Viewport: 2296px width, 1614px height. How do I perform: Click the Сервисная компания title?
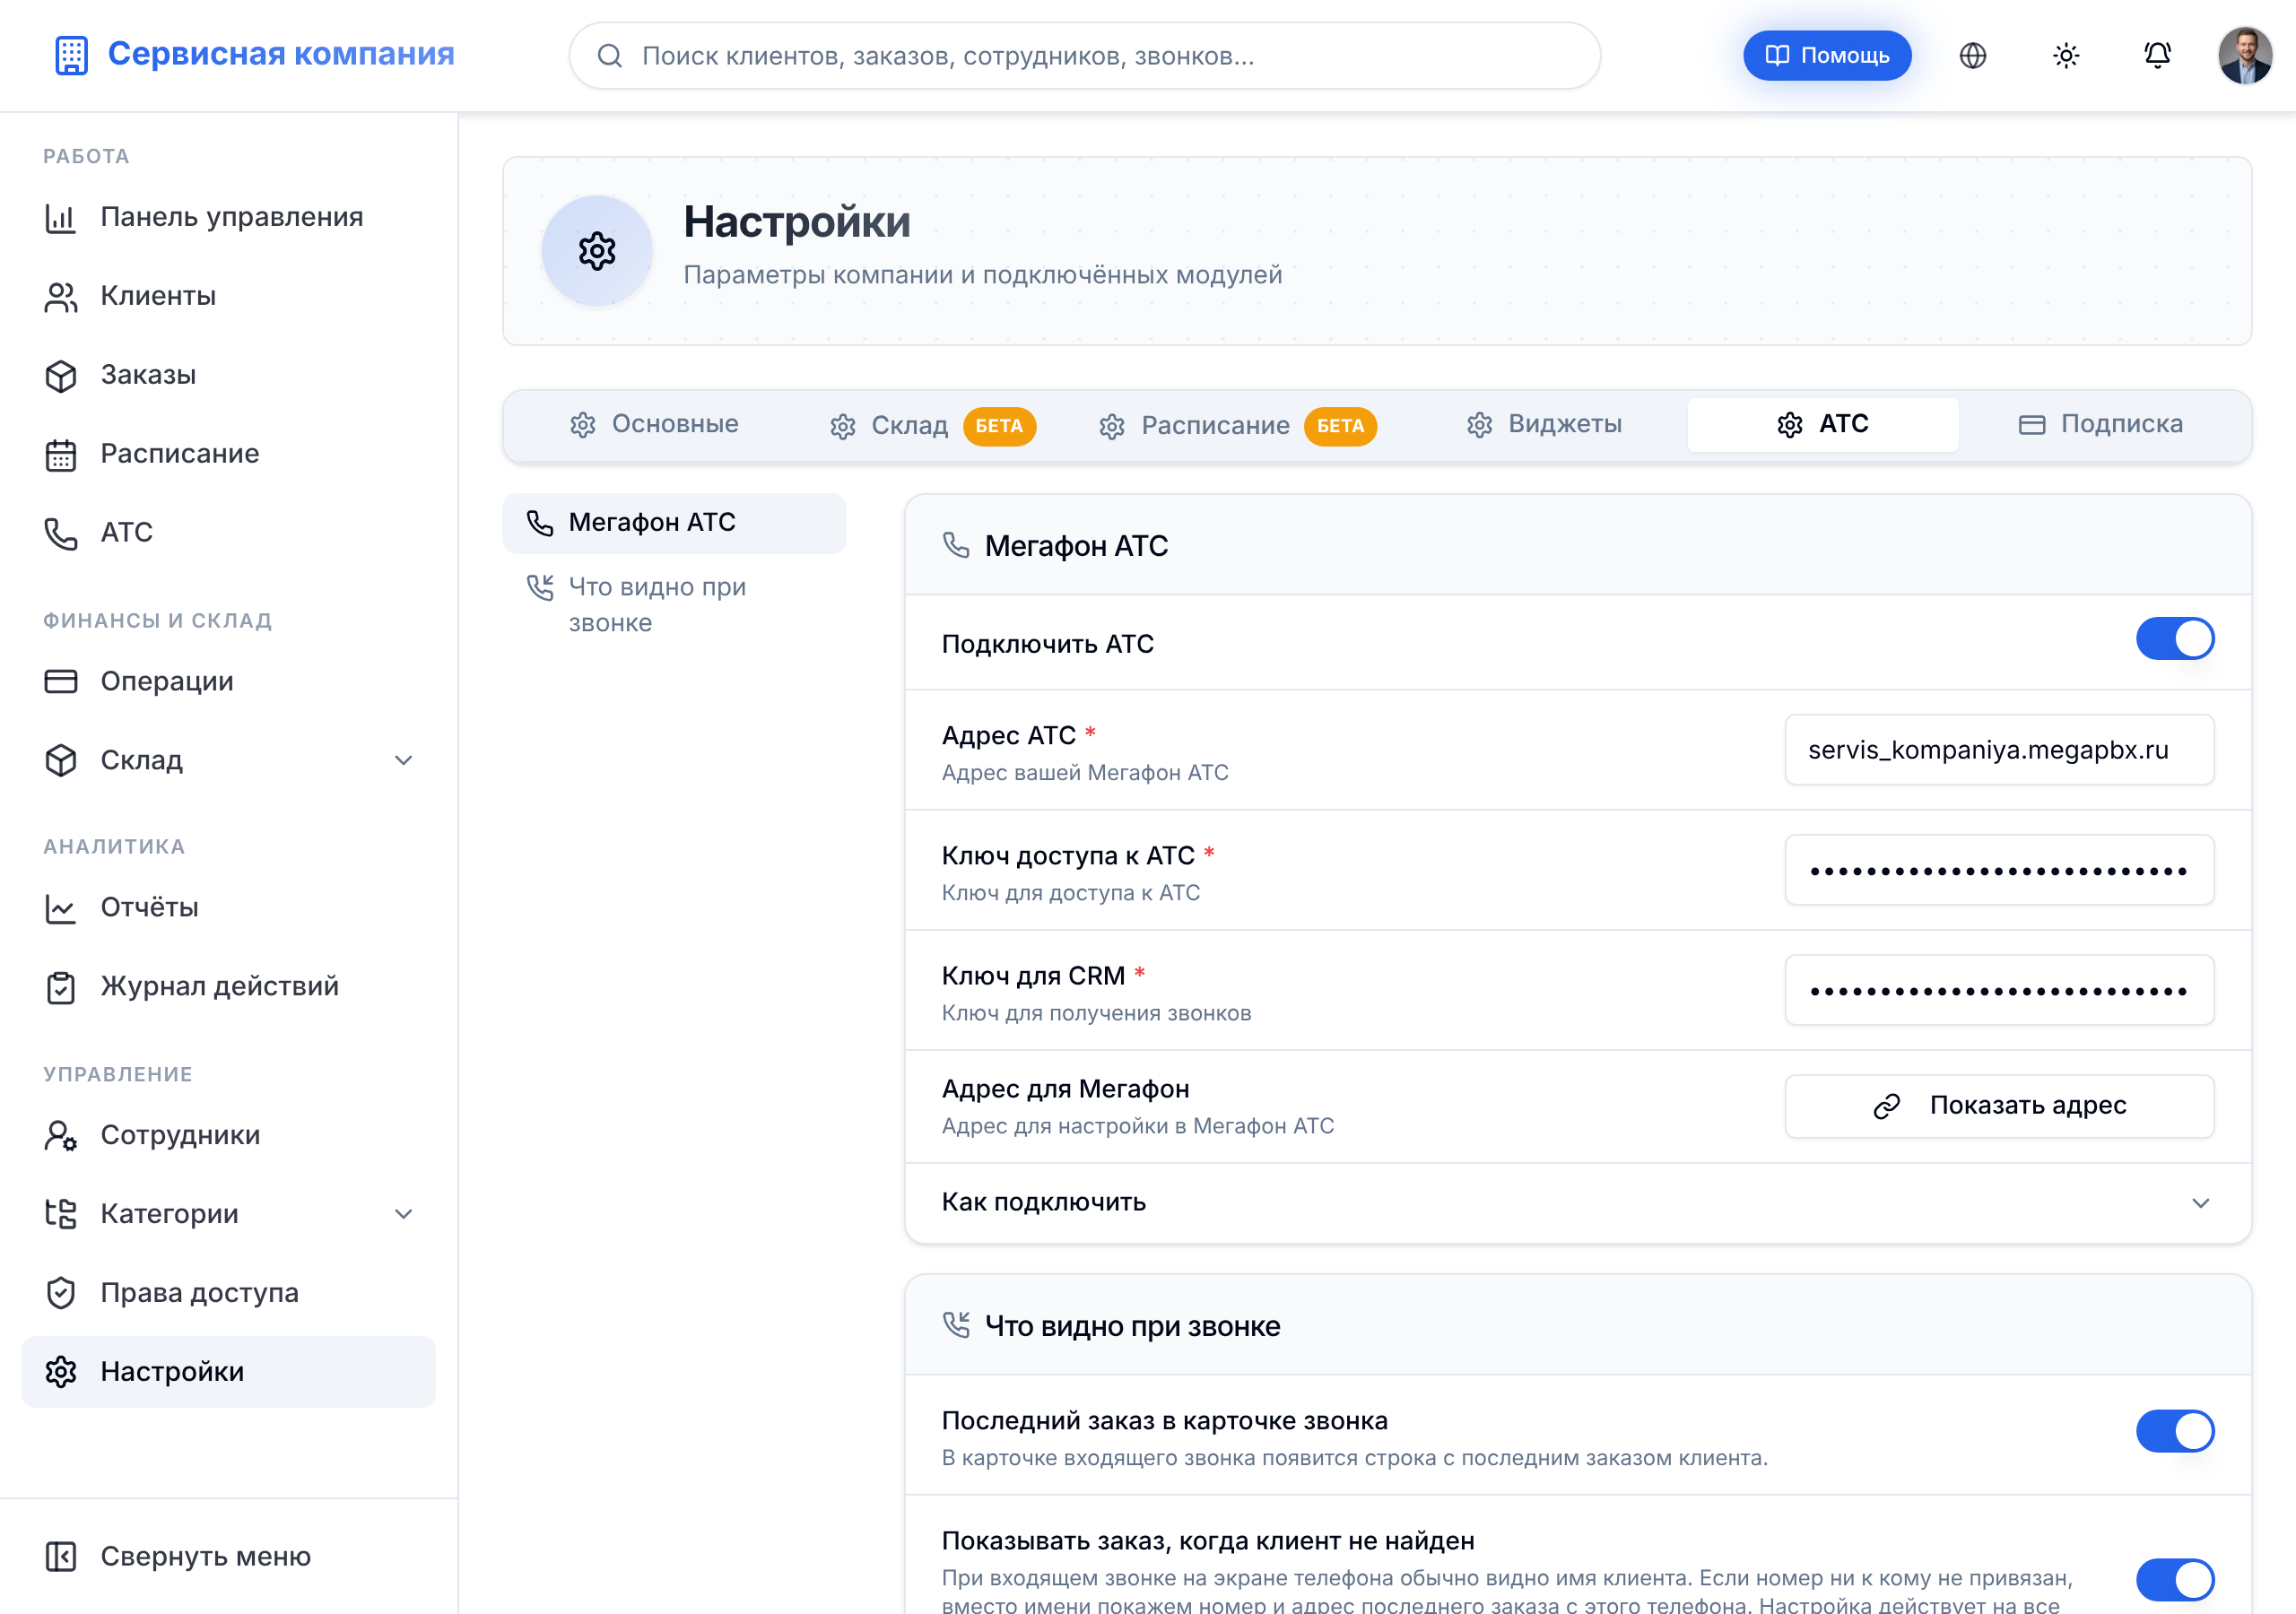pos(281,54)
